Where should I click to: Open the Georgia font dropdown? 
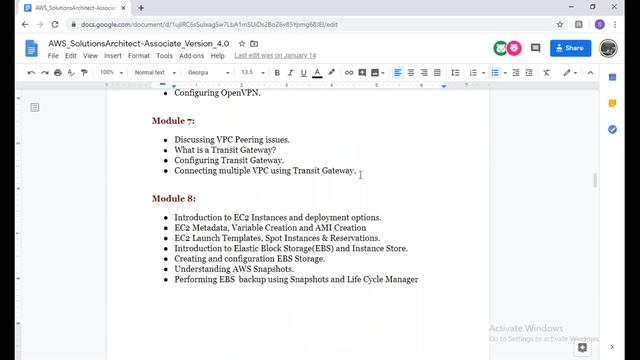pos(209,73)
